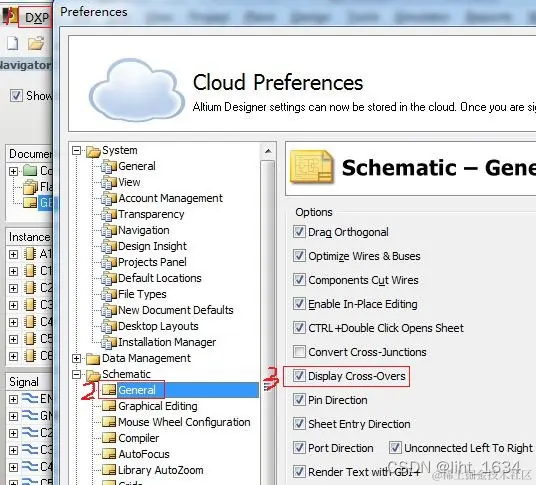
Task: Click the icon beside Installation Manager
Action: [x=109, y=342]
